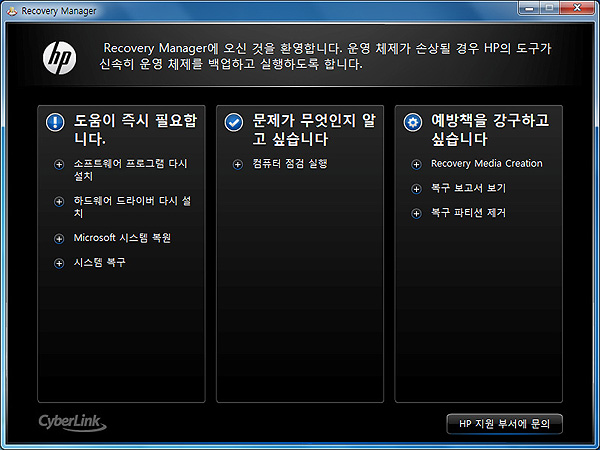Launch Microsoft 시스템 복원
Screen dimensions: 600x450
[x=122, y=238]
